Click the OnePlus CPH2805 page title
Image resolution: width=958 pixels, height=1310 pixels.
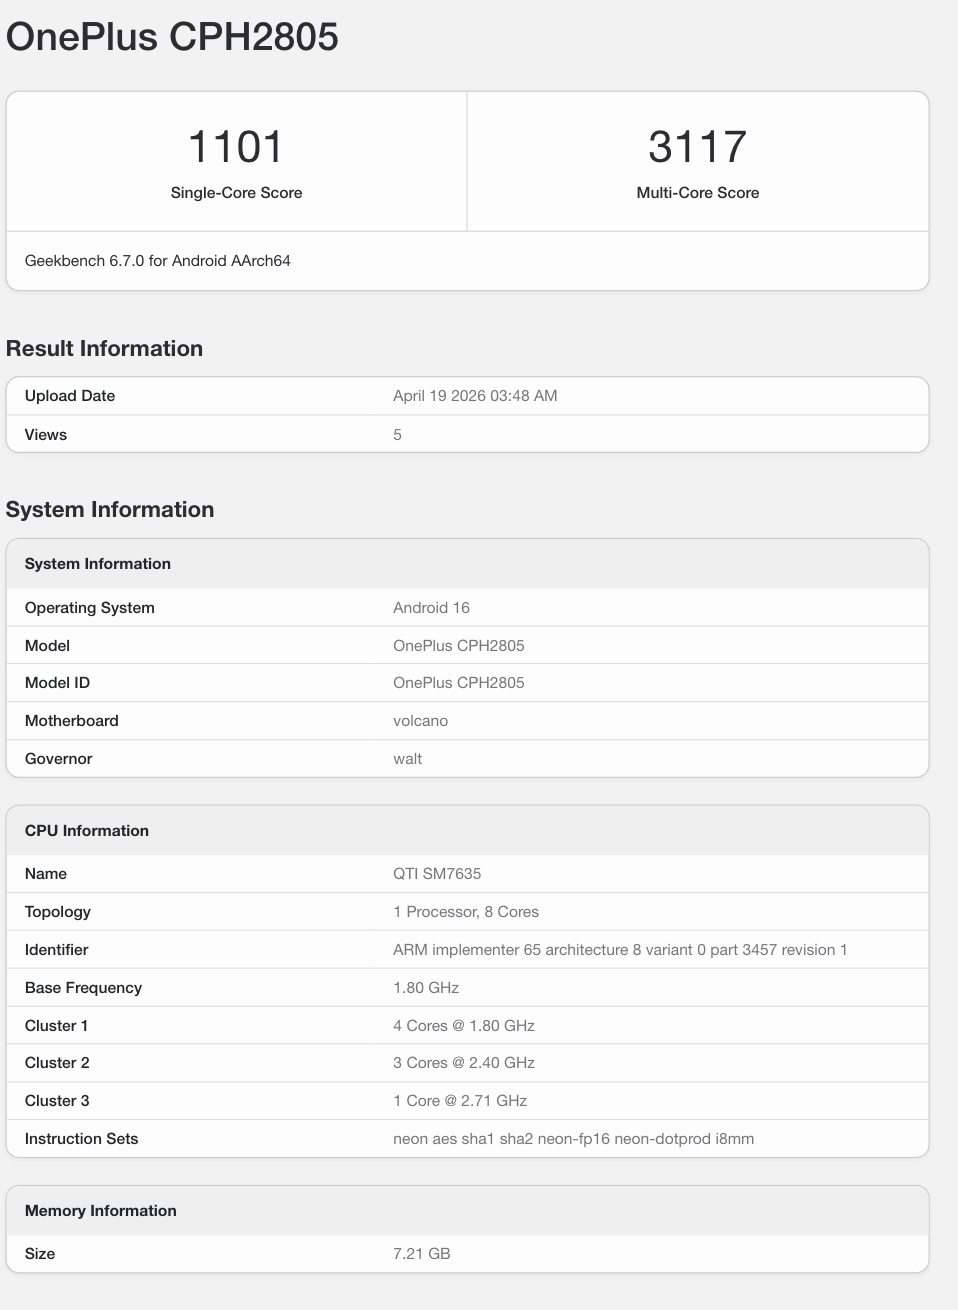172,38
